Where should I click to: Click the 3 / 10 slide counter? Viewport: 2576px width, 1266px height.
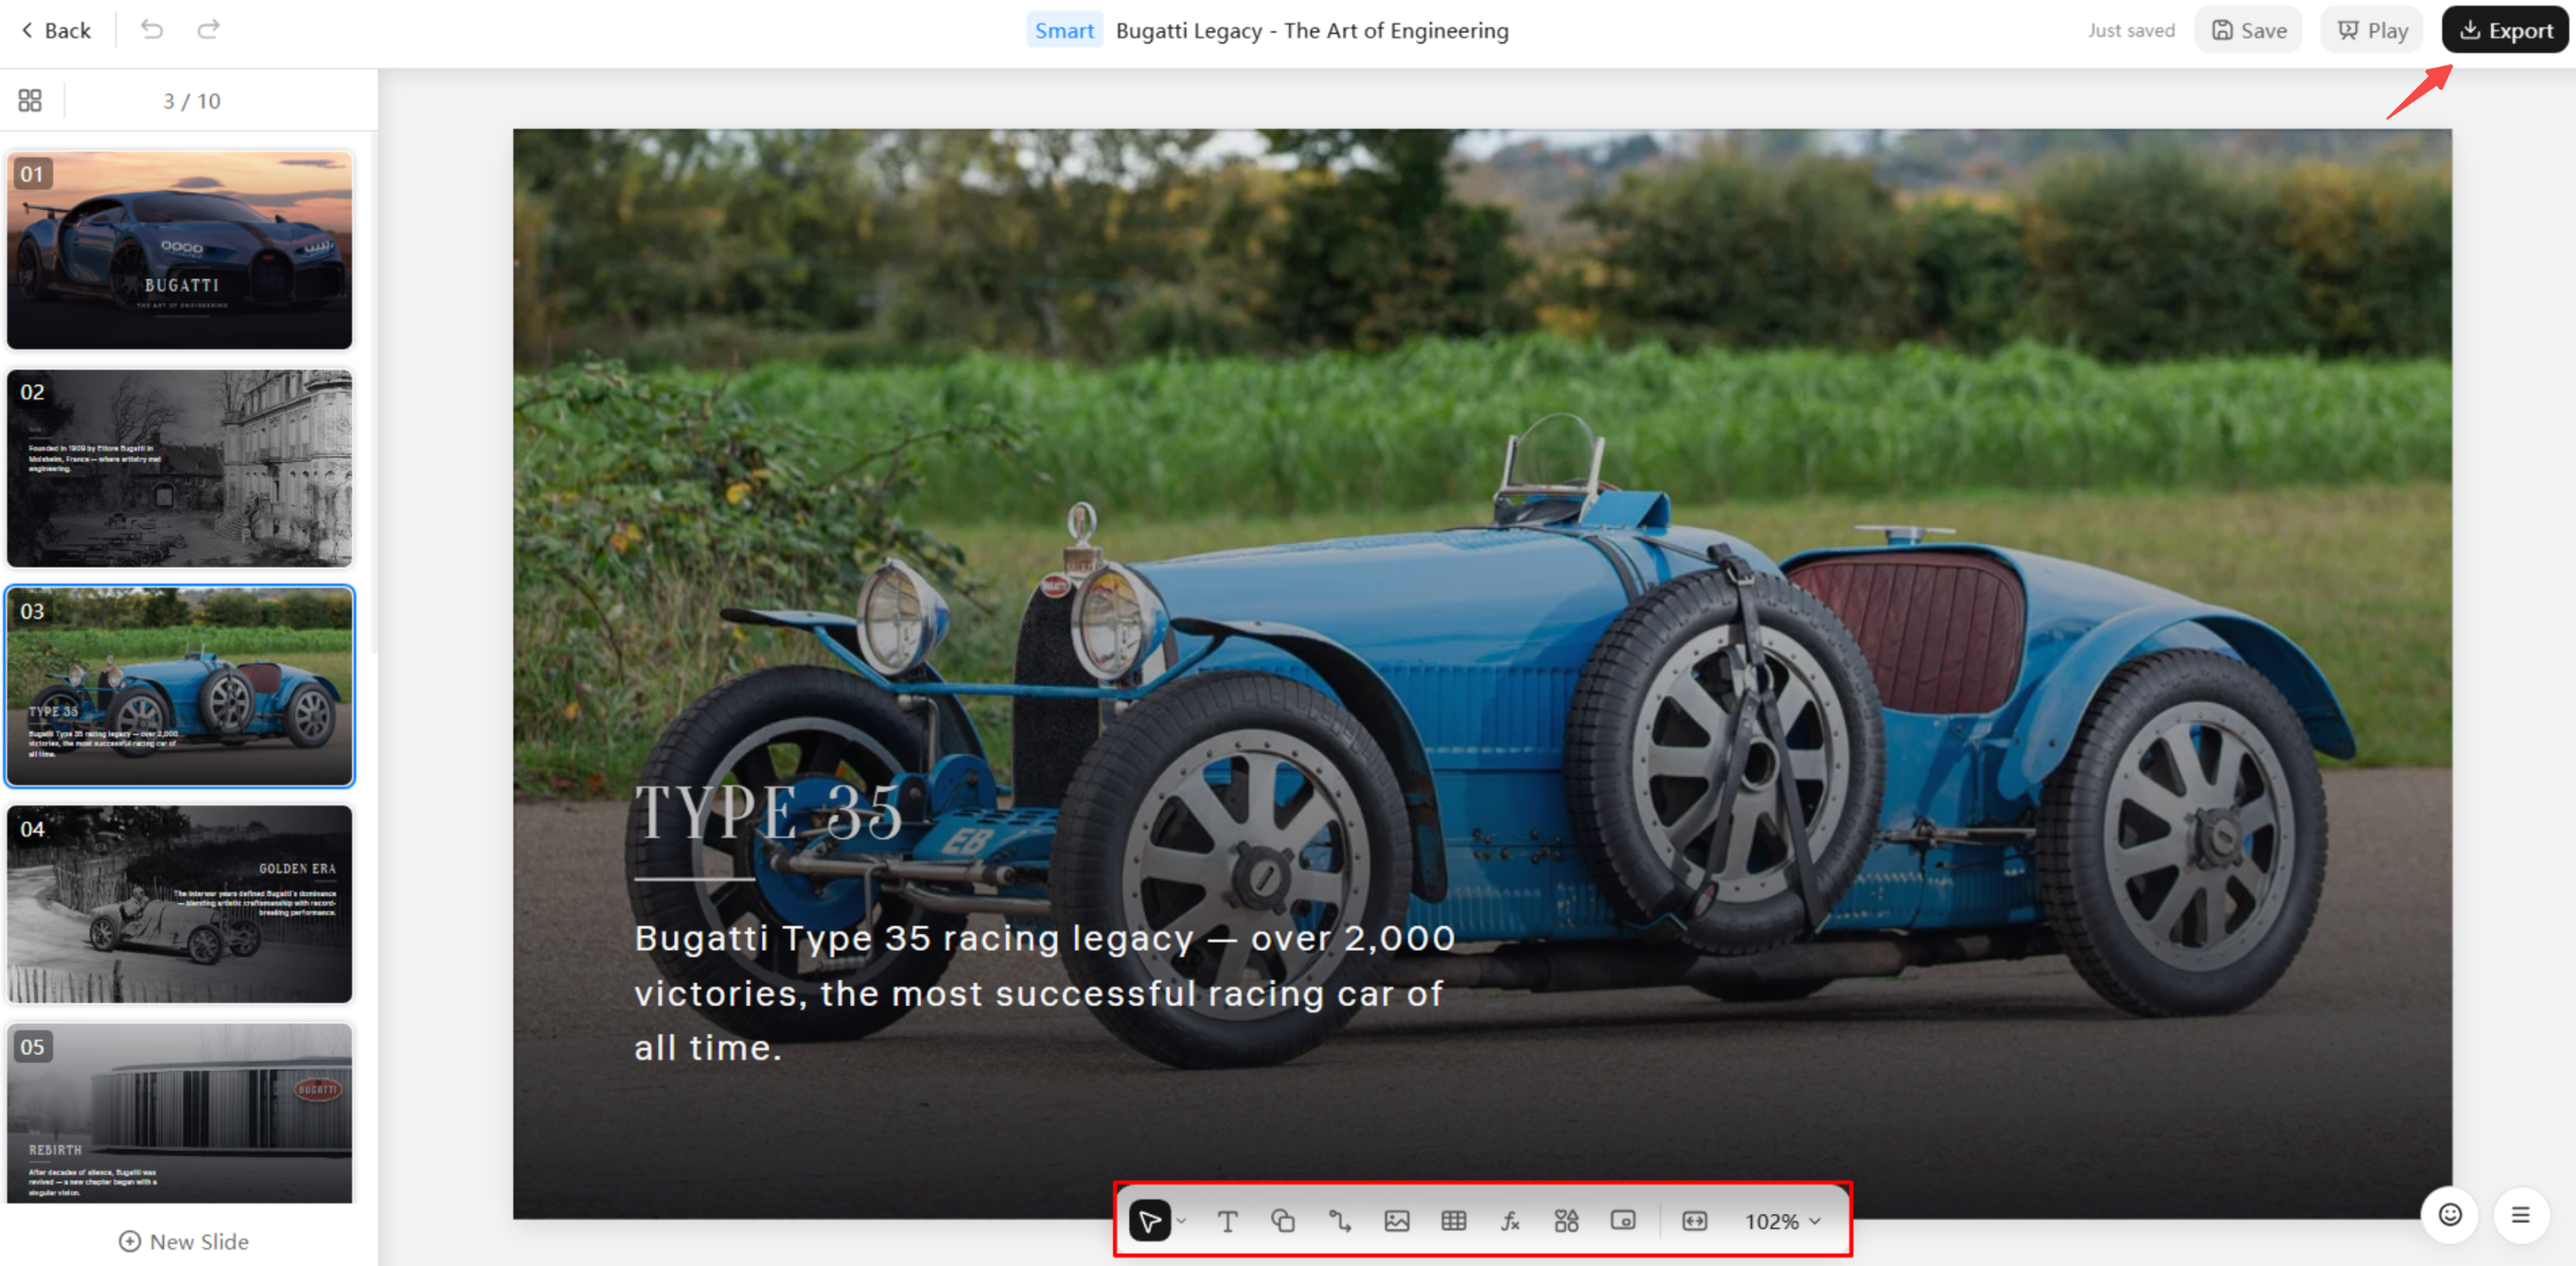(x=192, y=101)
